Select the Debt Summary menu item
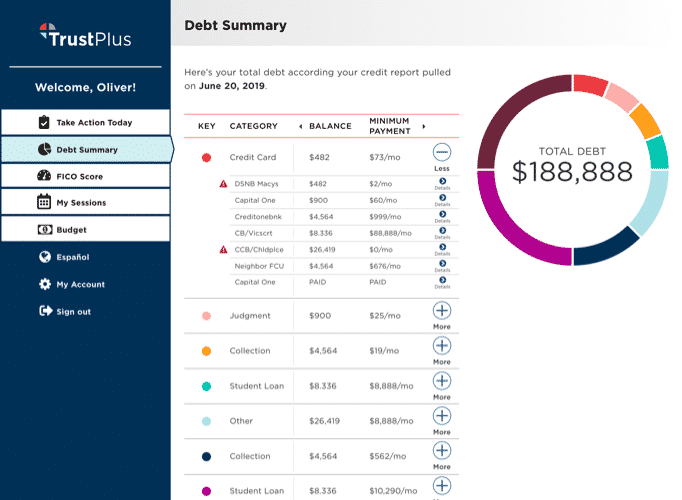 (x=86, y=149)
